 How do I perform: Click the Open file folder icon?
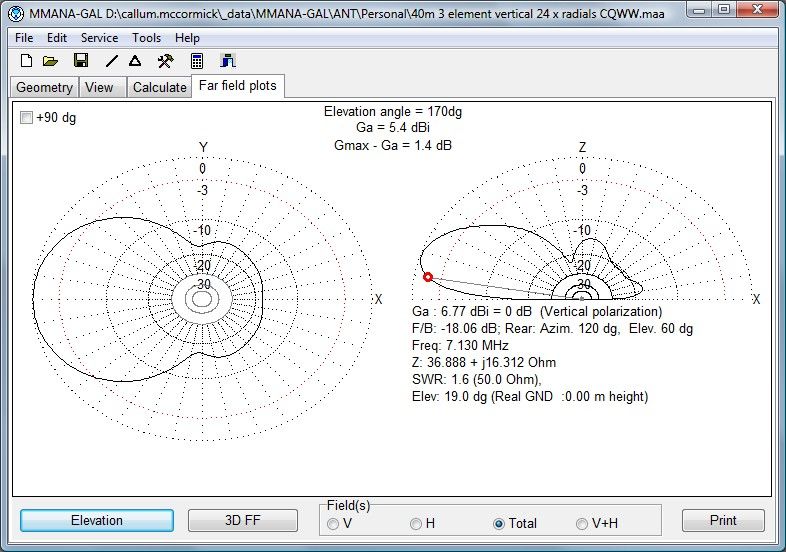pos(50,61)
